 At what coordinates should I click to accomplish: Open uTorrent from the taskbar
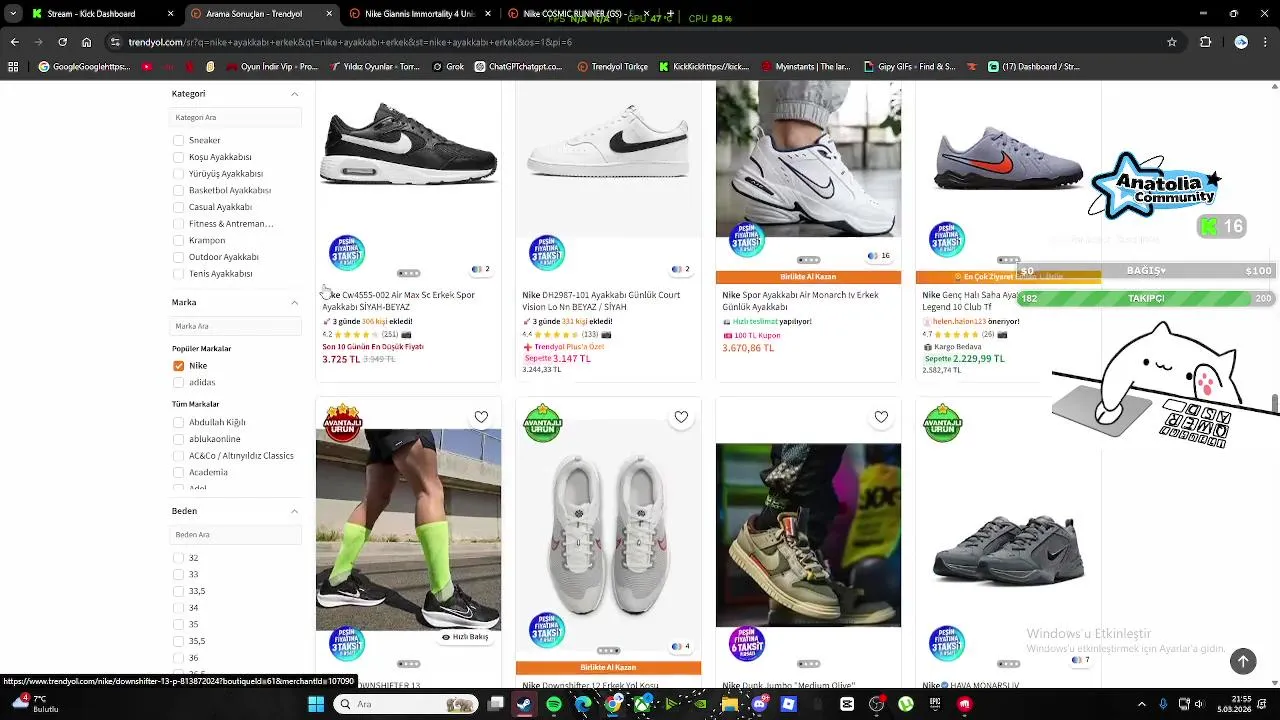tap(906, 704)
